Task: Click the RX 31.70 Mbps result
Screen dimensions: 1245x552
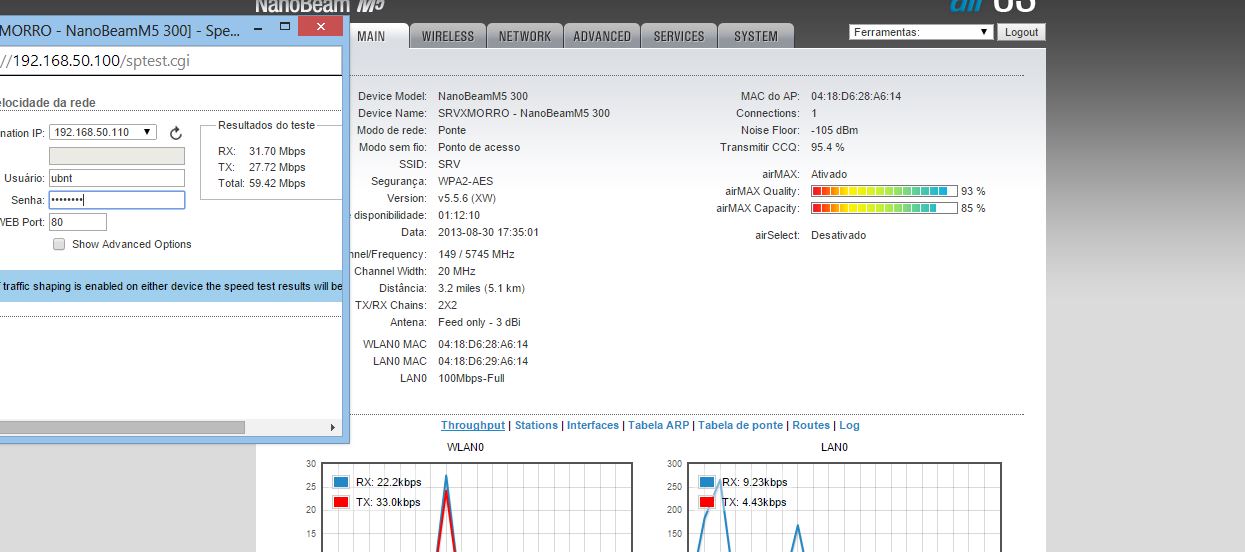Action: (277, 151)
